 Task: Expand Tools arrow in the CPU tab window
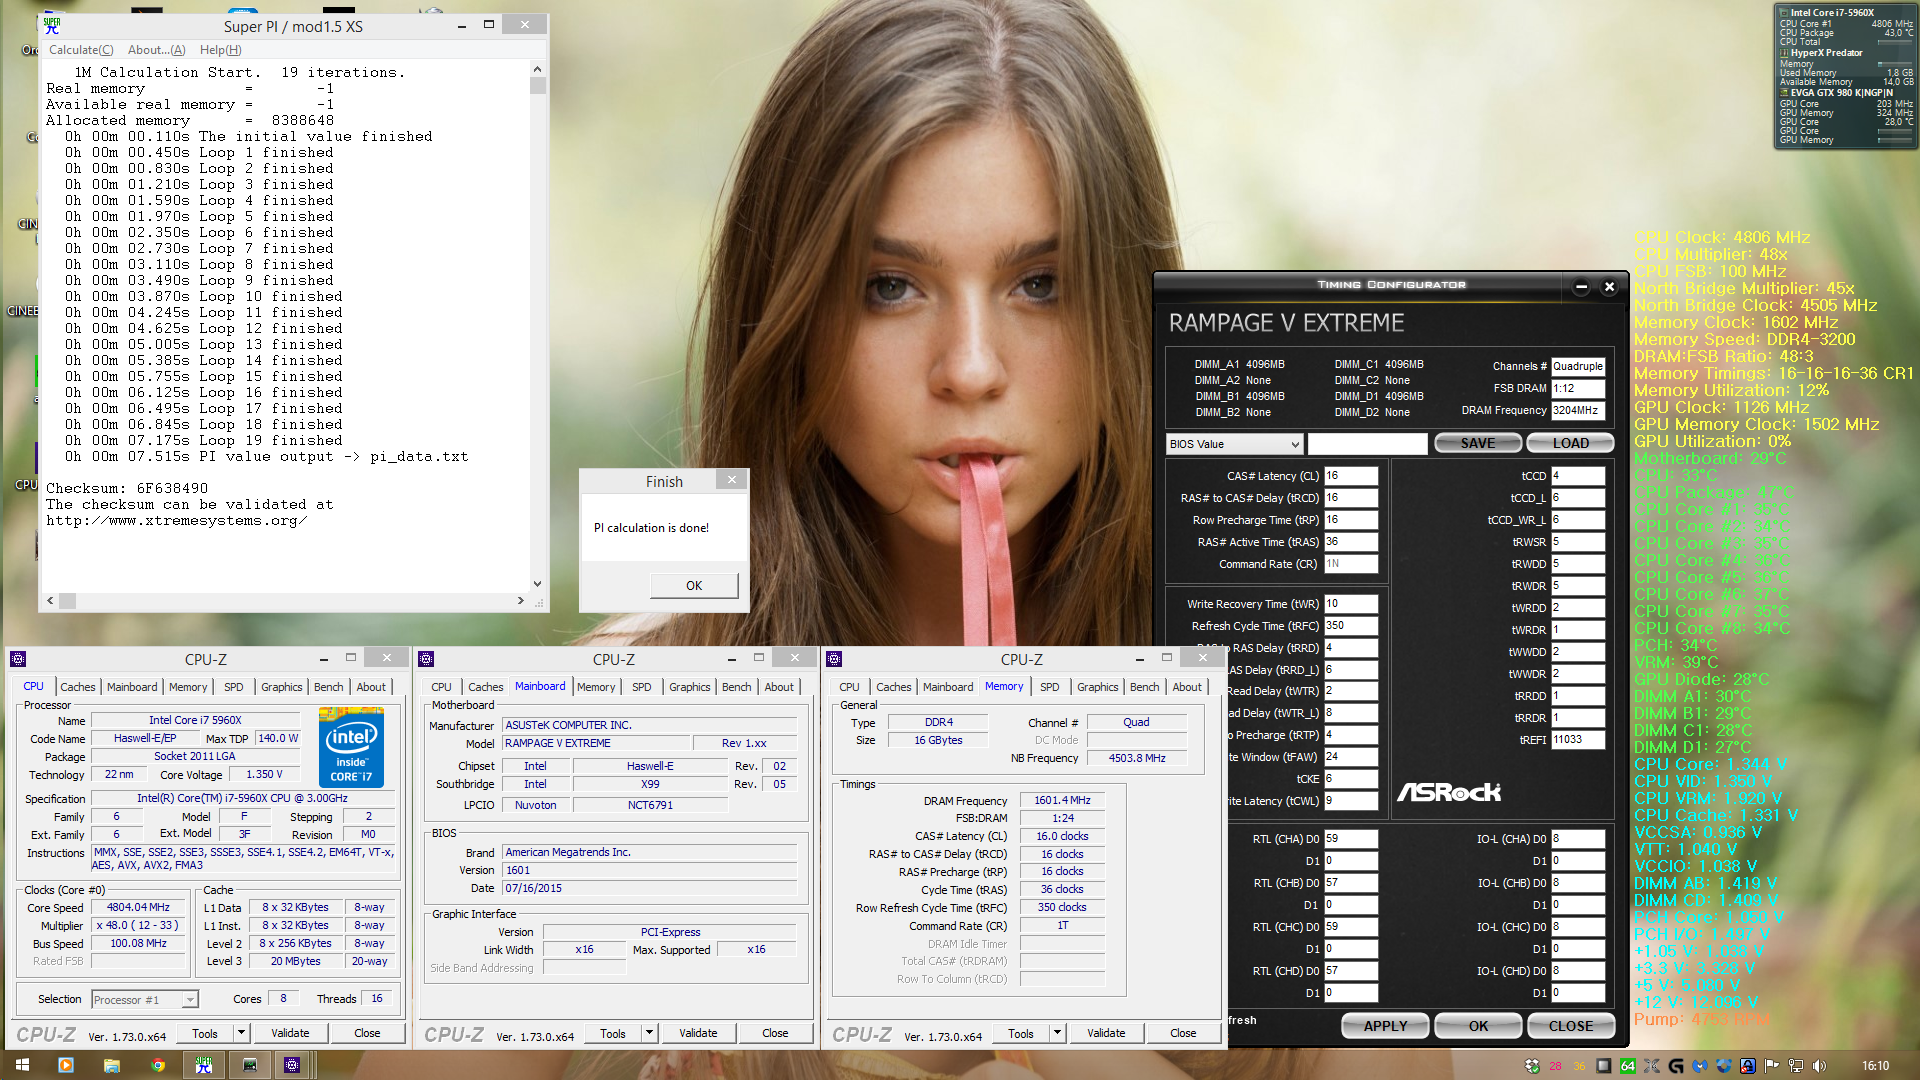[x=241, y=1033]
